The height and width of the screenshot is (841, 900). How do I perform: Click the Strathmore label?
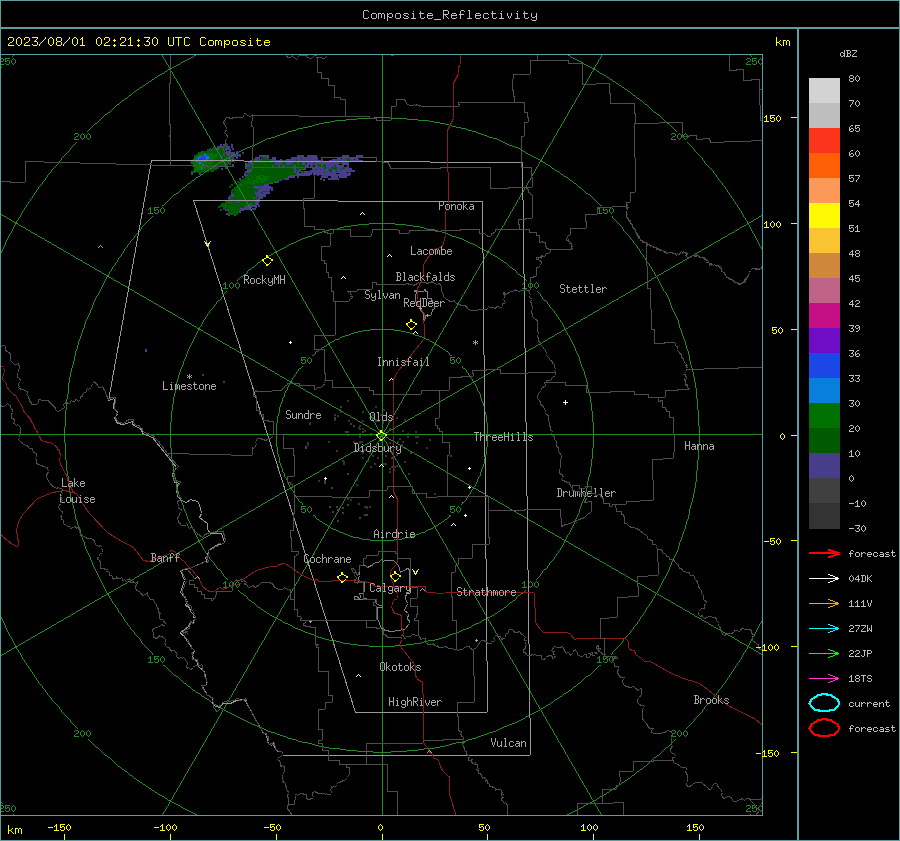point(486,592)
